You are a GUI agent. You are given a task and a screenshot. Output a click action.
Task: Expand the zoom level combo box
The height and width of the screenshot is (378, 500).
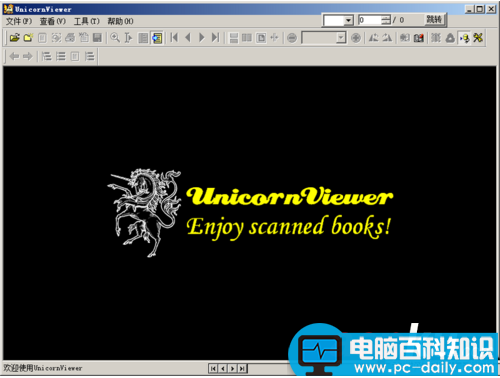[341, 38]
